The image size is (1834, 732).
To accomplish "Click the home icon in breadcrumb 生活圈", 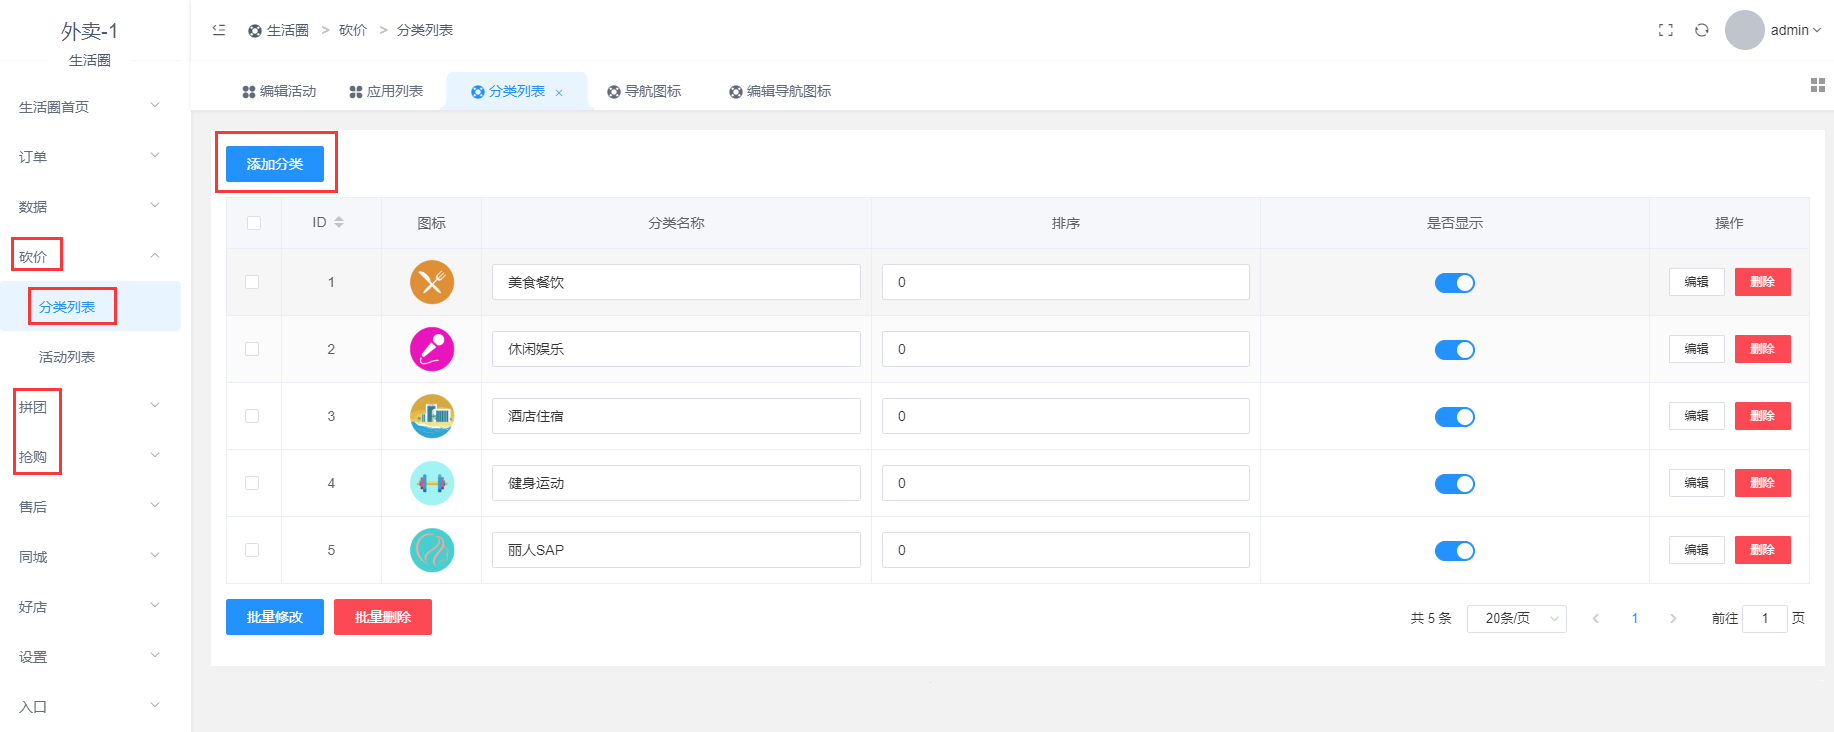I will point(254,31).
